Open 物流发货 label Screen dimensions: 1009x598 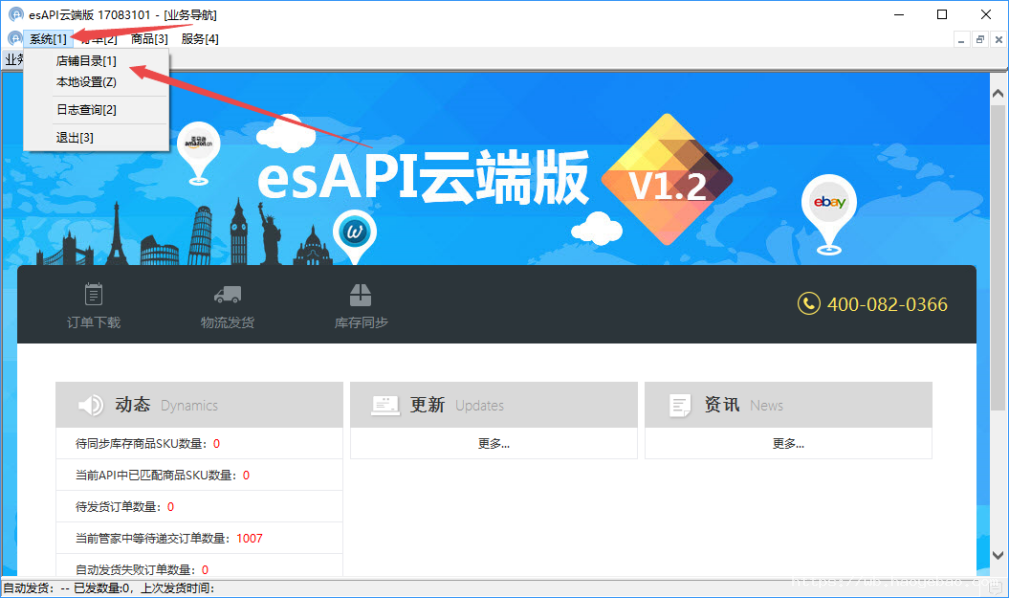coord(227,322)
